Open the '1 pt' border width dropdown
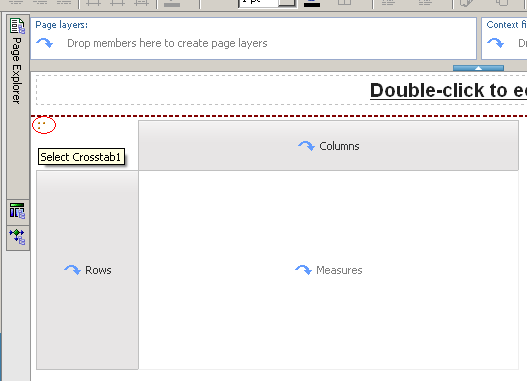The height and width of the screenshot is (381, 527). click(x=287, y=2)
